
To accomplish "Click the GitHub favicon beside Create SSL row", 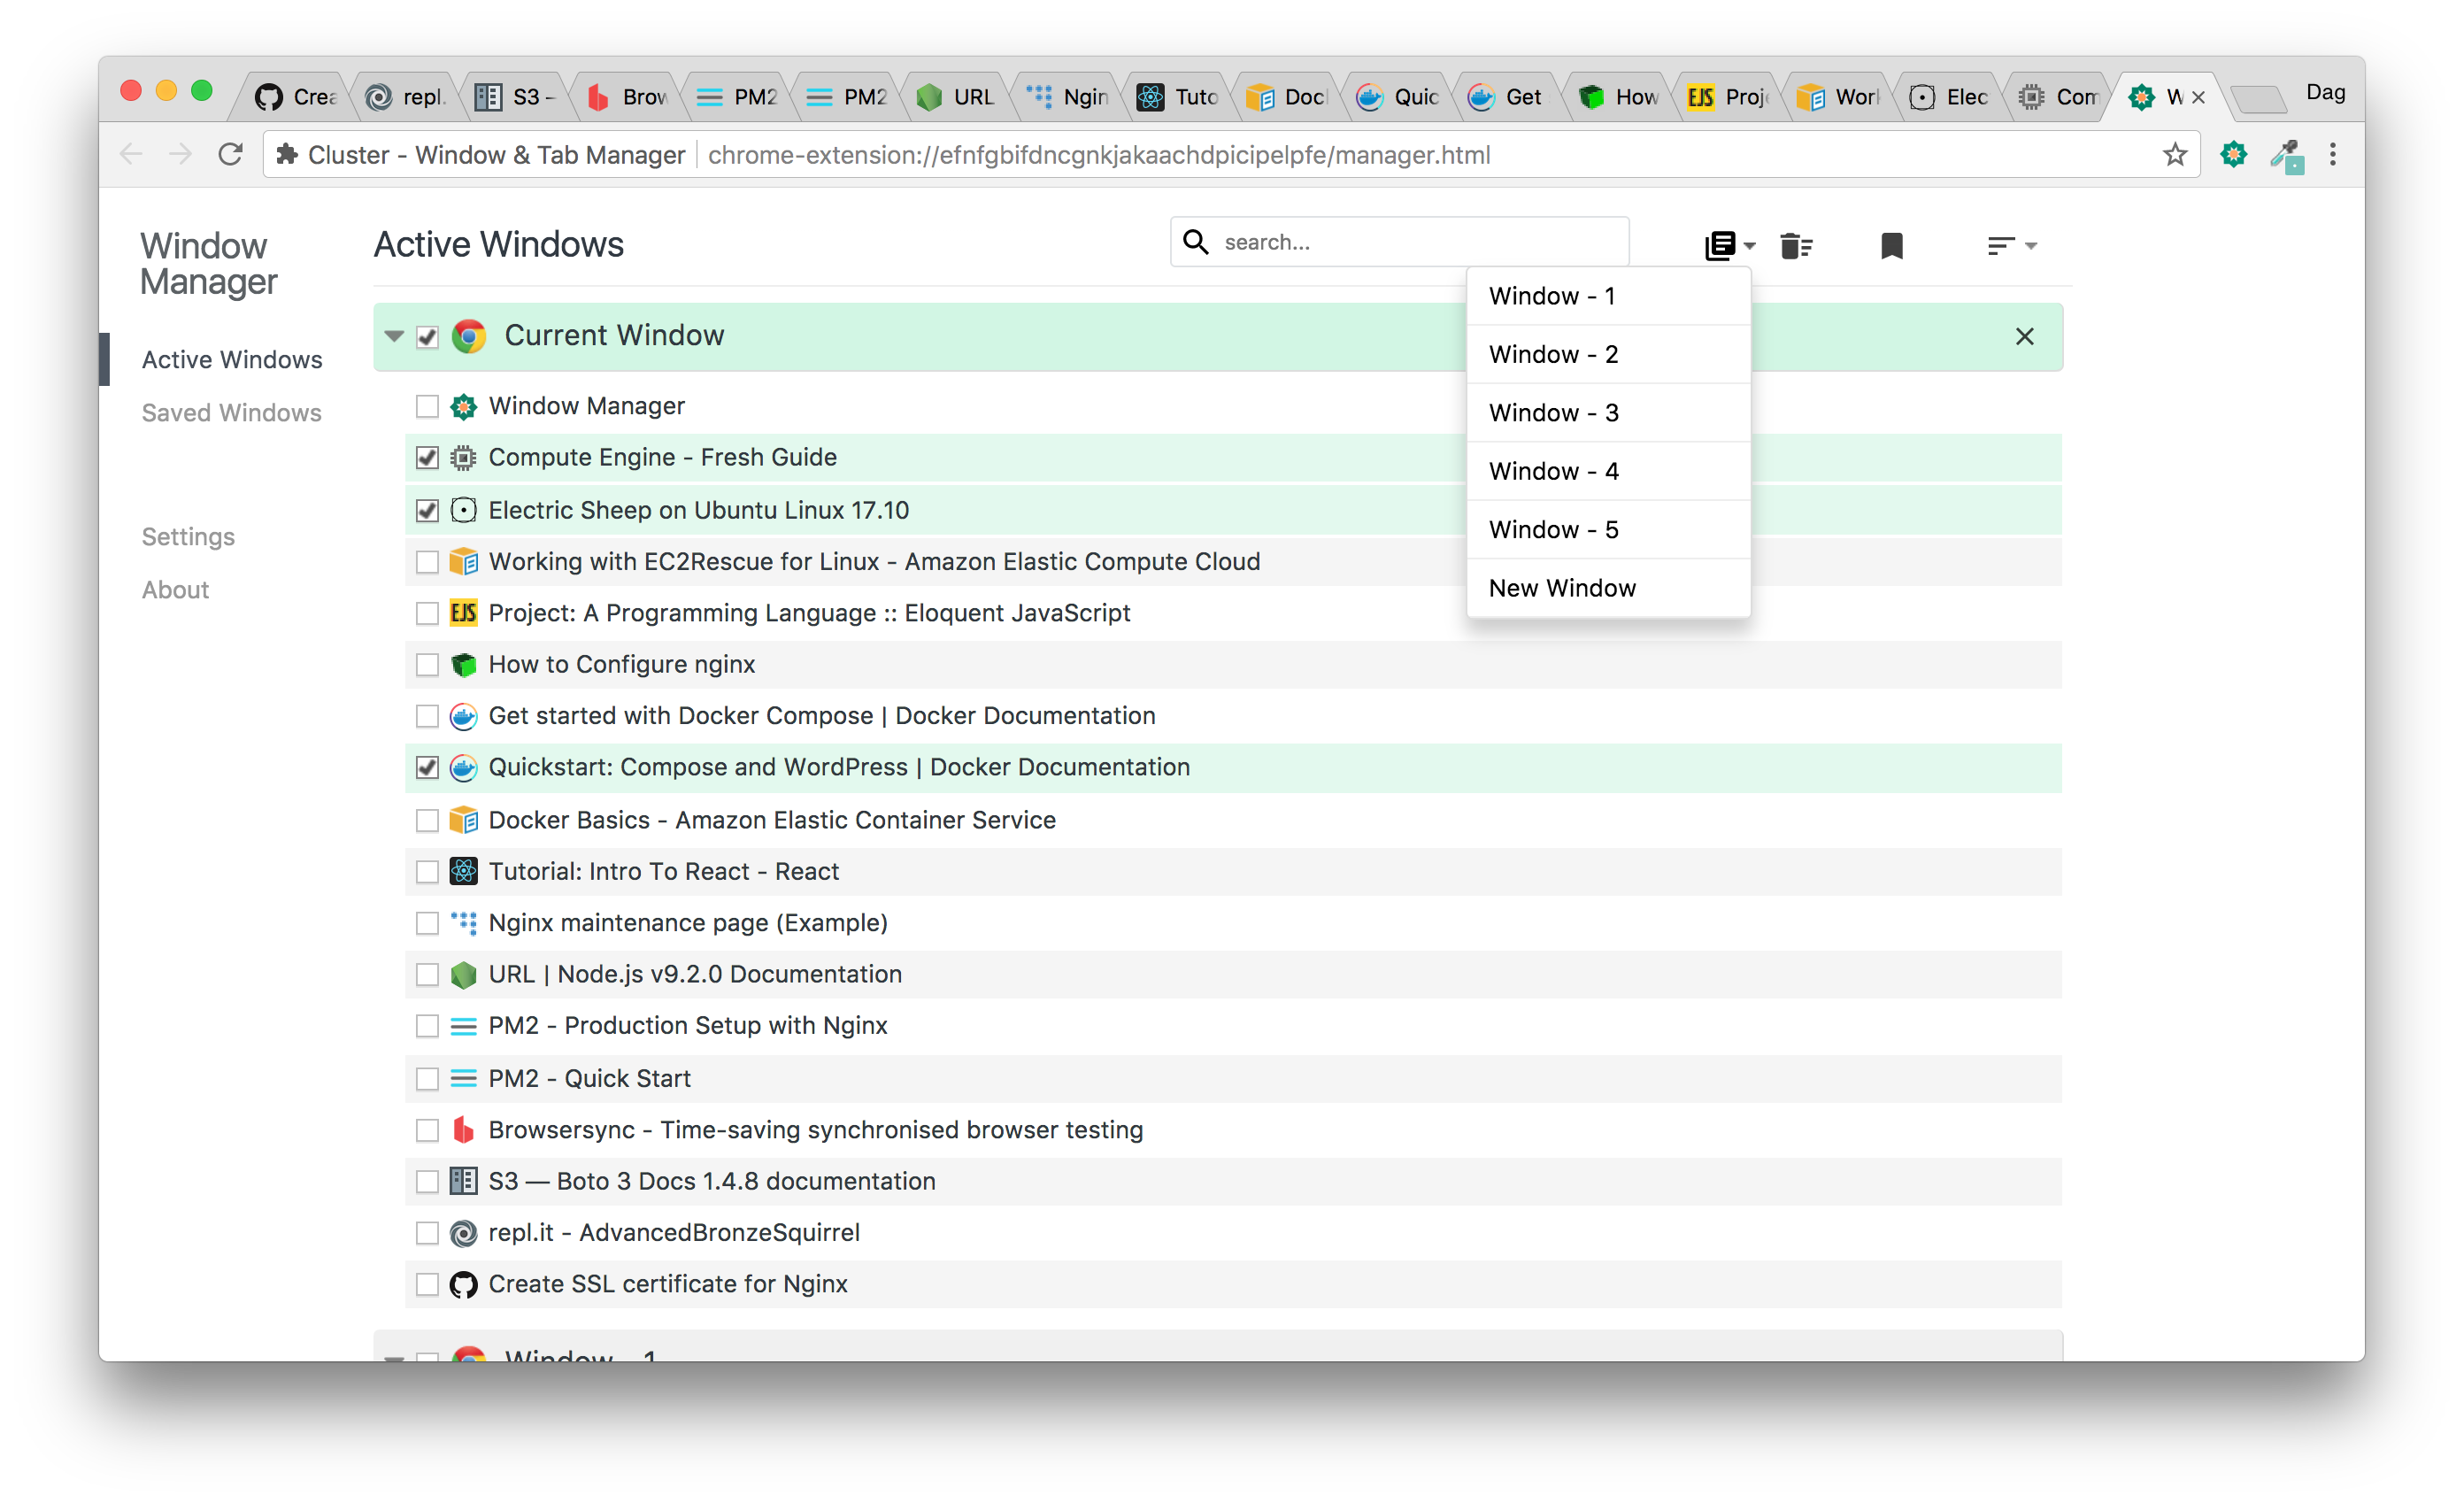I will pyautogui.click(x=463, y=1284).
